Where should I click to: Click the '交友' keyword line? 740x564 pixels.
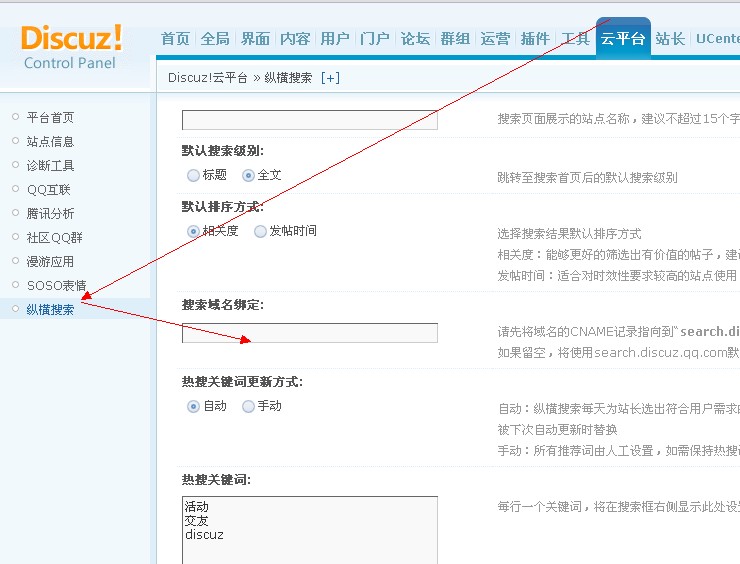point(196,521)
